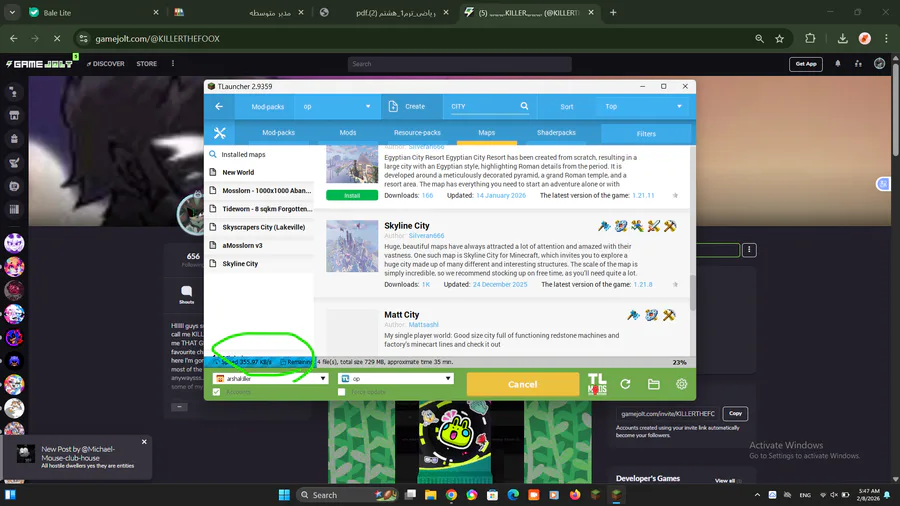The height and width of the screenshot is (506, 900).
Task: Open Game Jolt friends icon
Action: [x=858, y=64]
